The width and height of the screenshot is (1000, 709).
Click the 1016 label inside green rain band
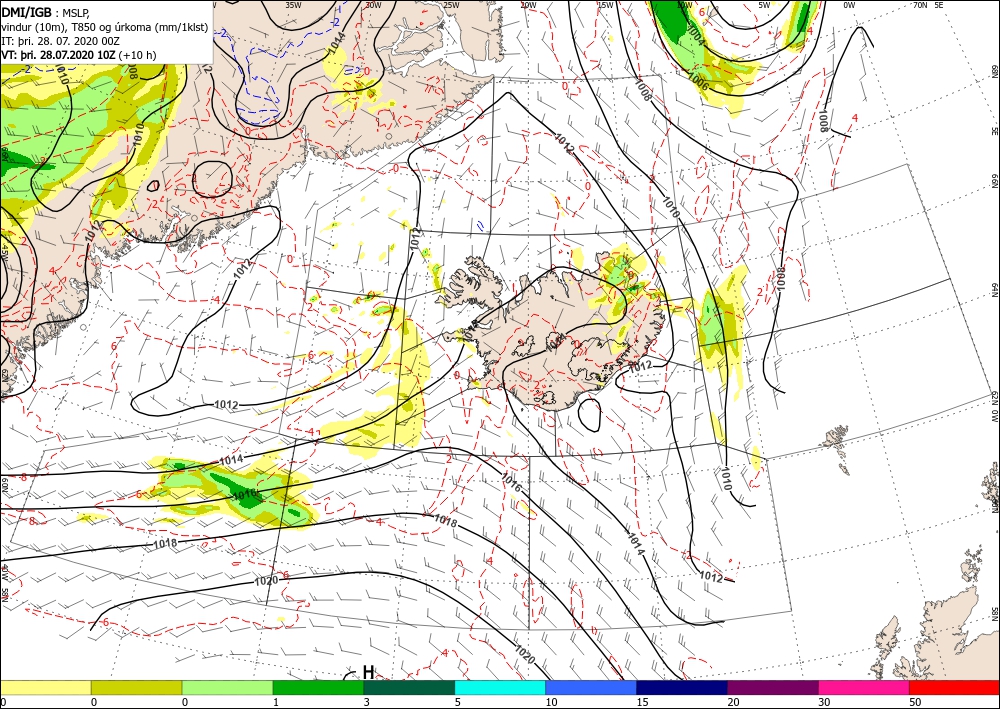(x=246, y=494)
